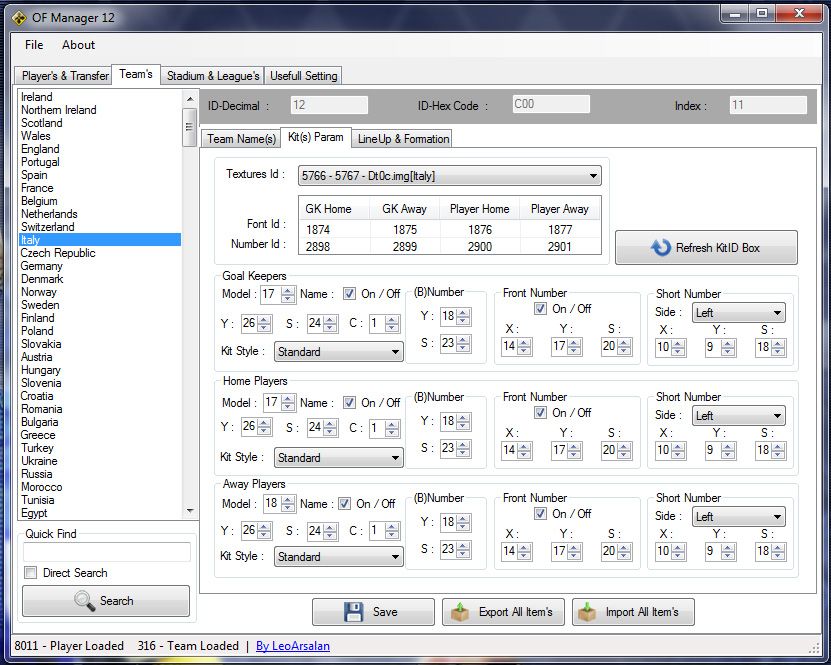Click the Refresh KitID Box arrows icon
The width and height of the screenshot is (831, 665).
tap(661, 248)
